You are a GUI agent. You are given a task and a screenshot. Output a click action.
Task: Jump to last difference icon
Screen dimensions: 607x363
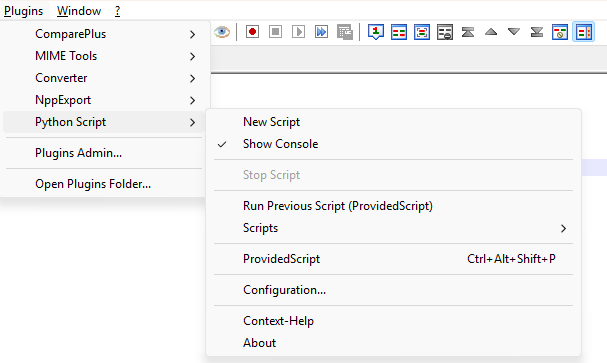(x=537, y=32)
